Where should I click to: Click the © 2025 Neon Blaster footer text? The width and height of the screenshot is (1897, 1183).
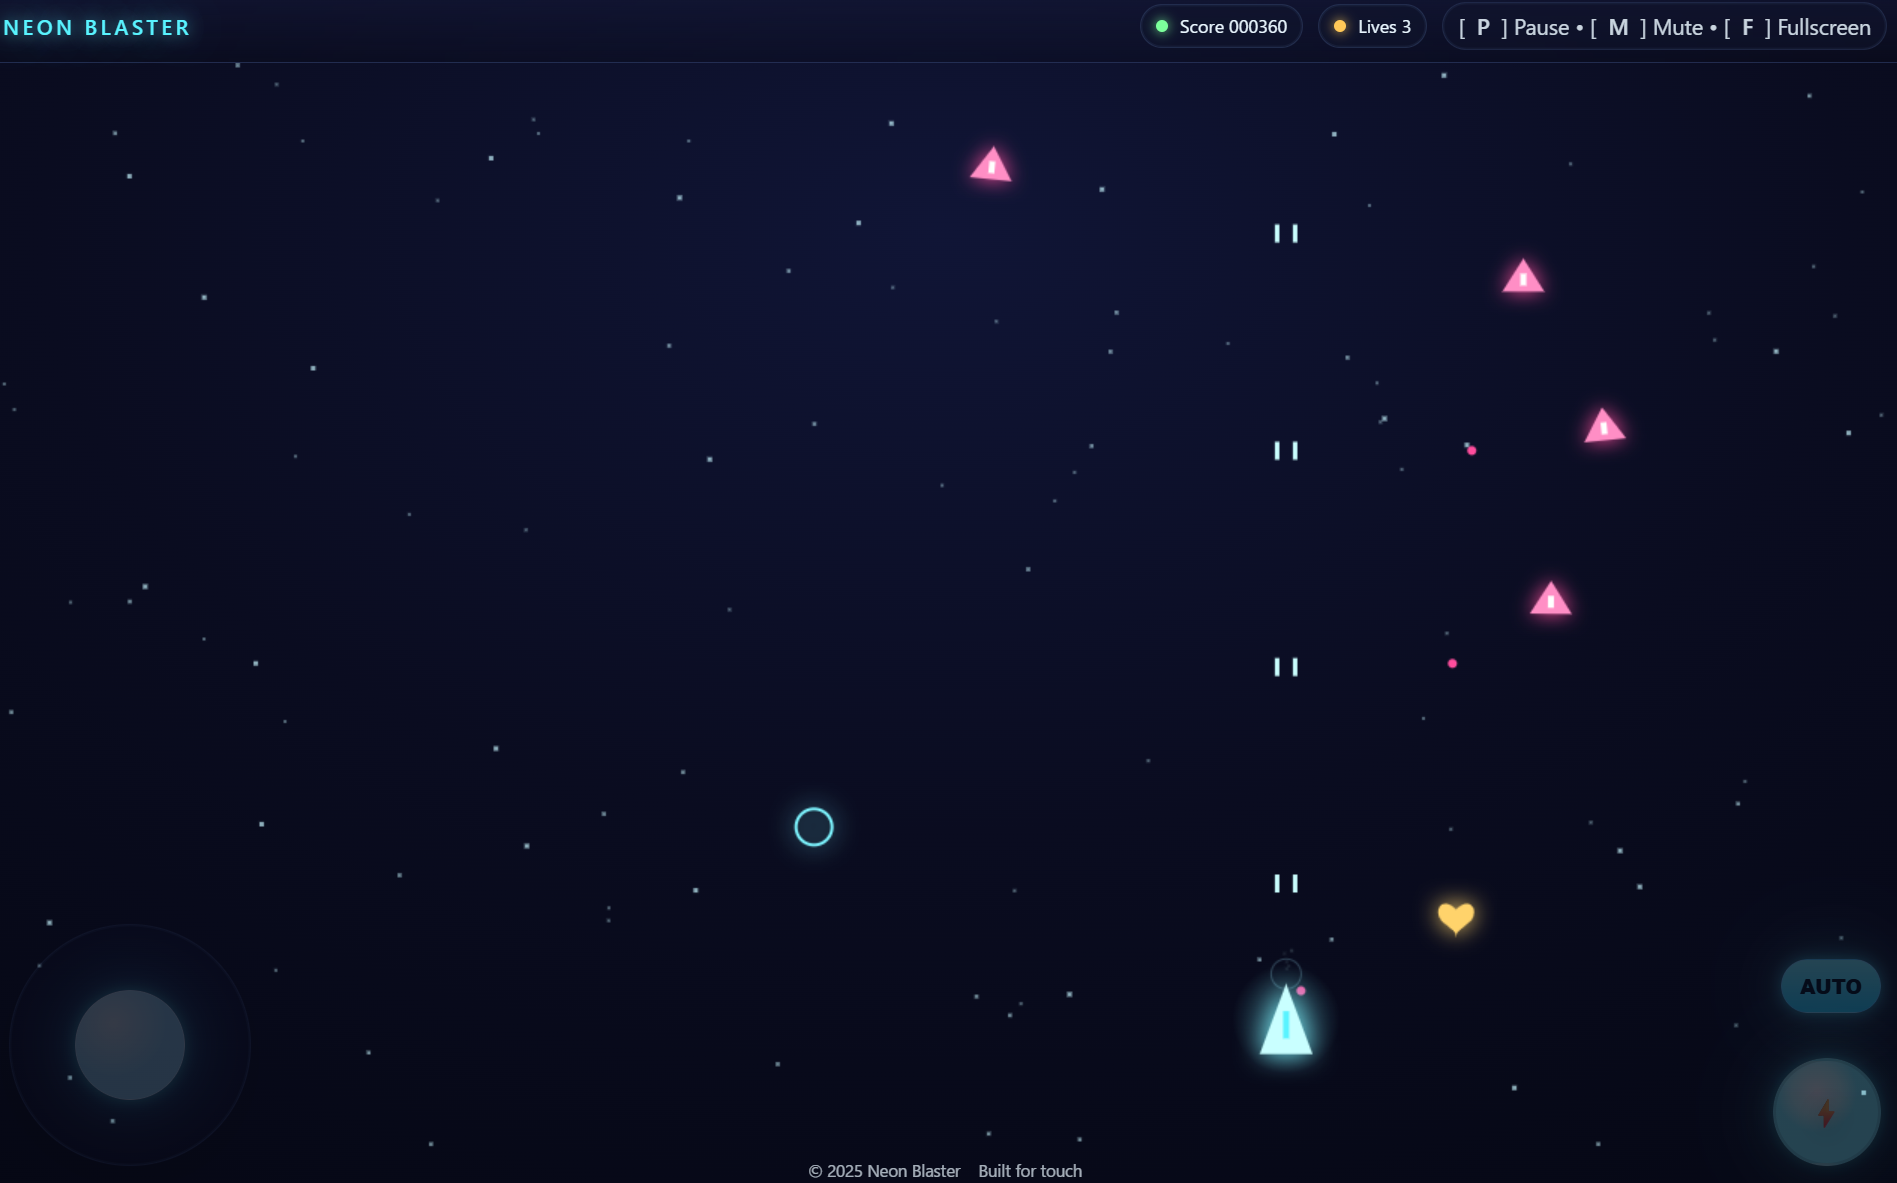pyautogui.click(x=884, y=1171)
